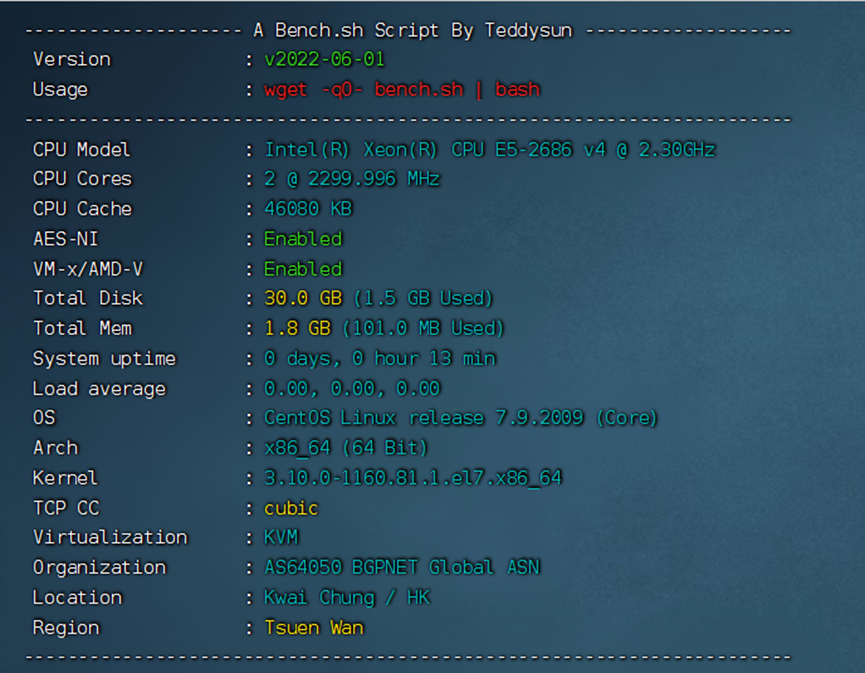Click the "OS" label
Image resolution: width=865 pixels, height=673 pixels.
[44, 418]
